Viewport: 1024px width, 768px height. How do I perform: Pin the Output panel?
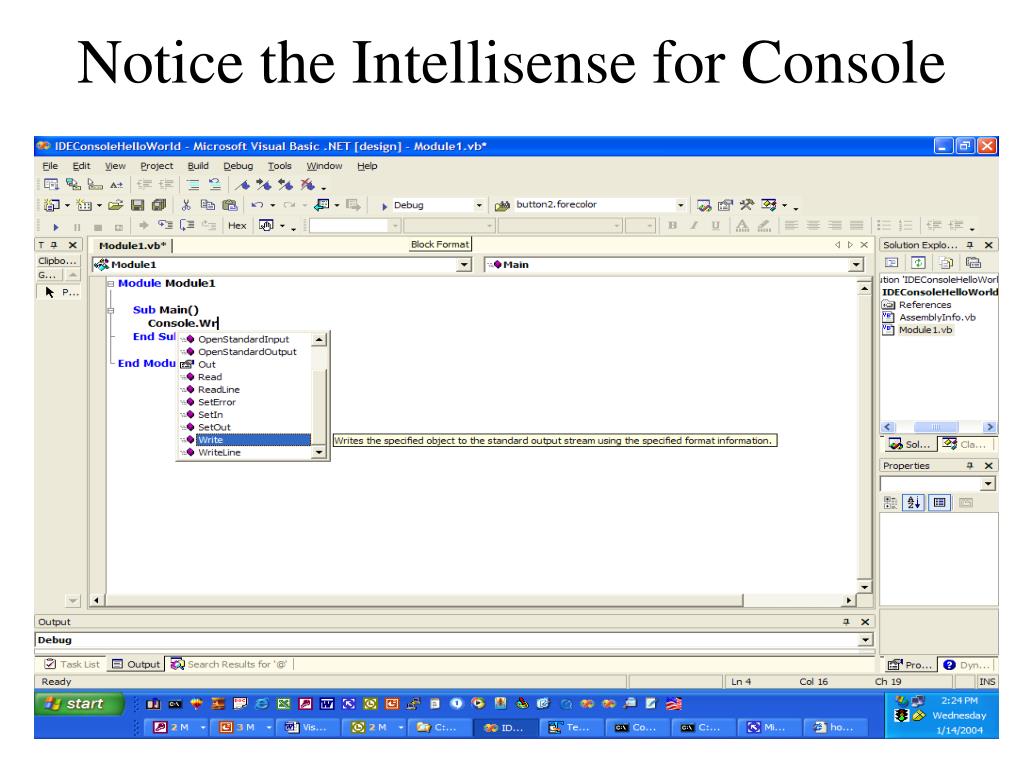(846, 622)
